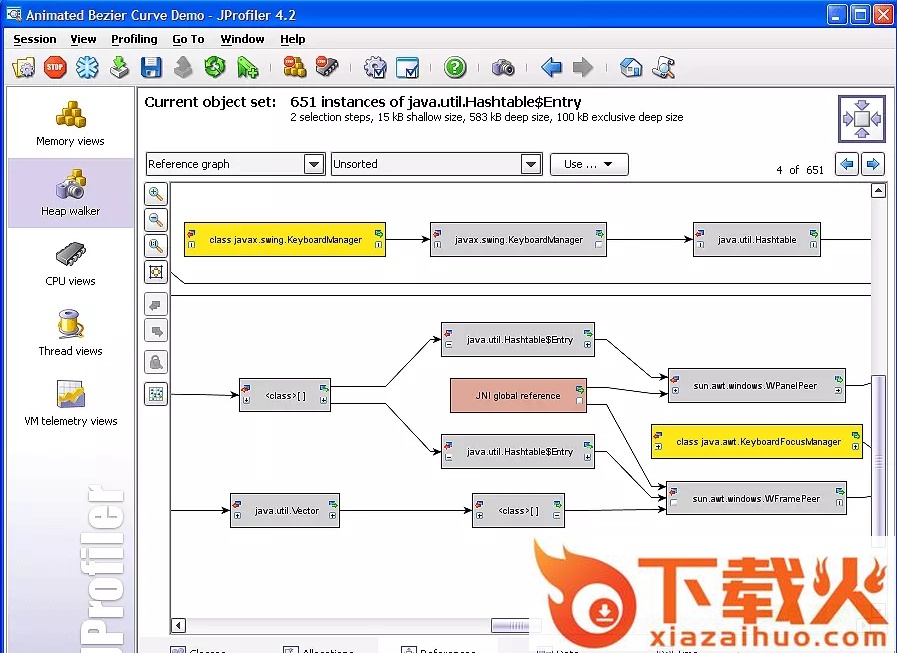
Task: Open the Profiling menu
Action: (x=134, y=39)
